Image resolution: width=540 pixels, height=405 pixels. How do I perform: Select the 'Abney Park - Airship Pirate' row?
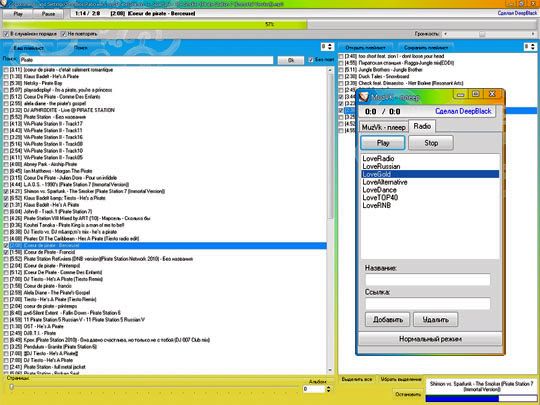165,164
